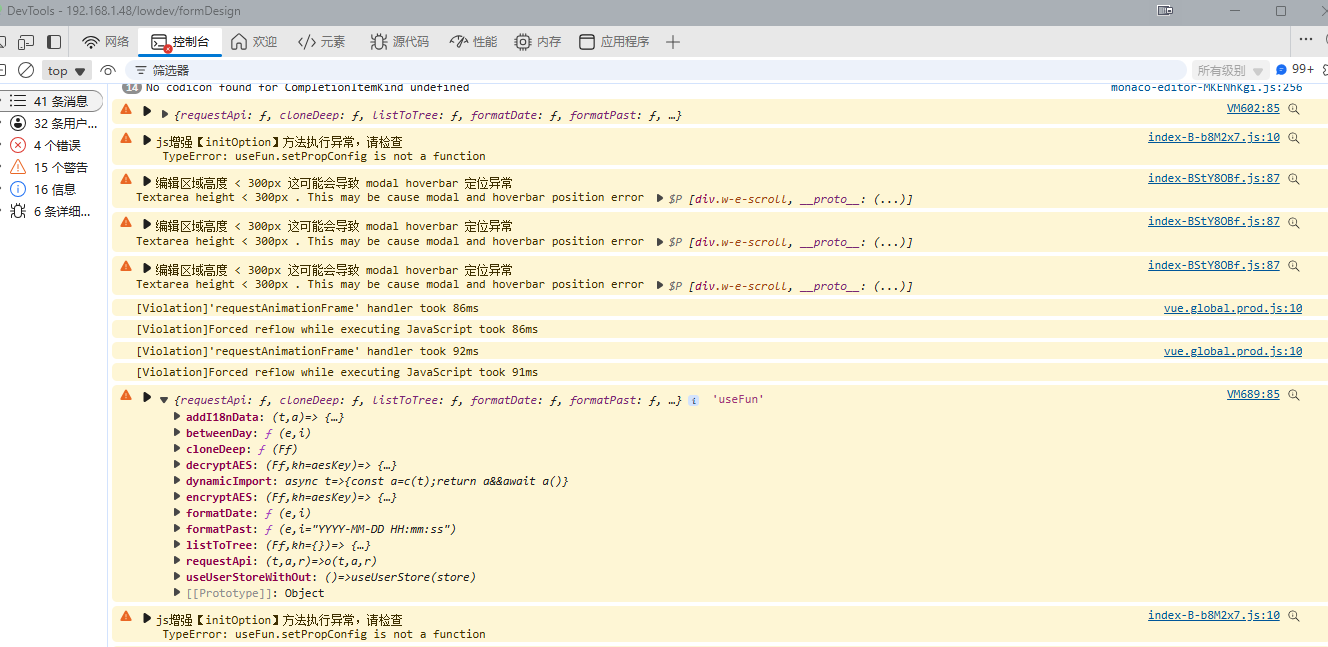Filter by 15 个警告 in sidebar
The image size is (1328, 647).
pyautogui.click(x=52, y=167)
